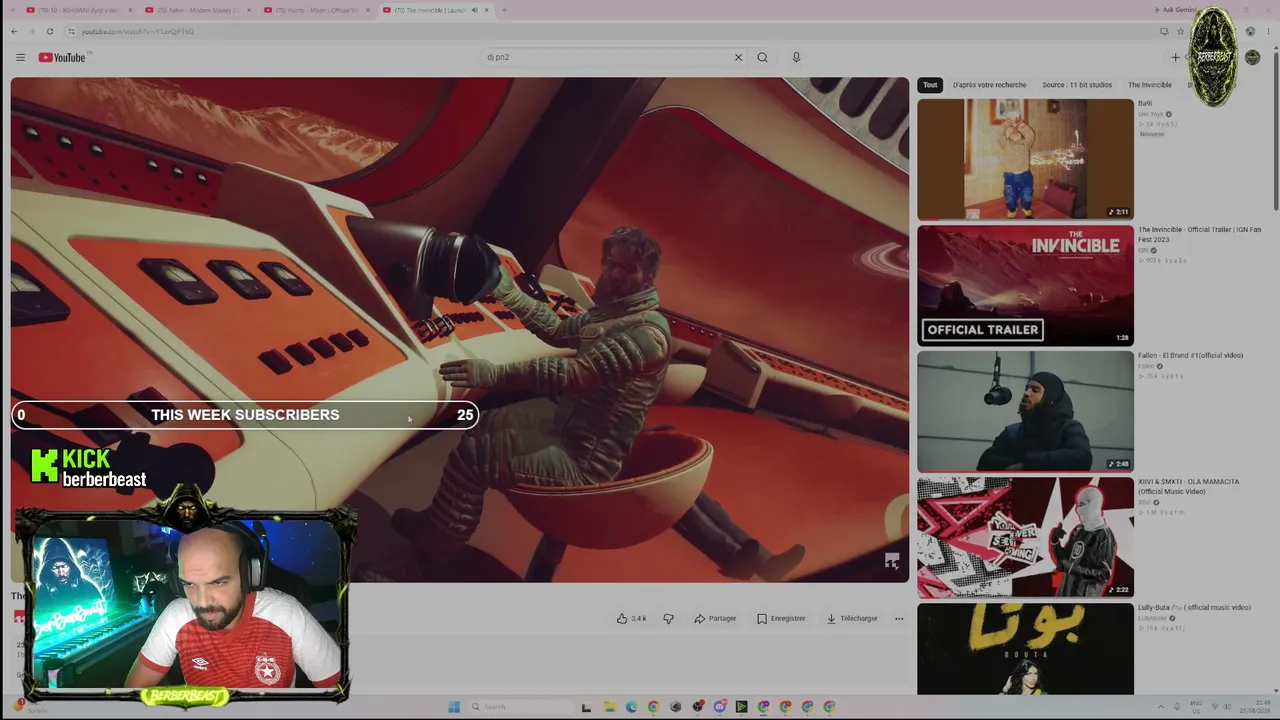1280x720 pixels.
Task: Select "D'après votre recherche" filter chip
Action: pyautogui.click(x=990, y=85)
